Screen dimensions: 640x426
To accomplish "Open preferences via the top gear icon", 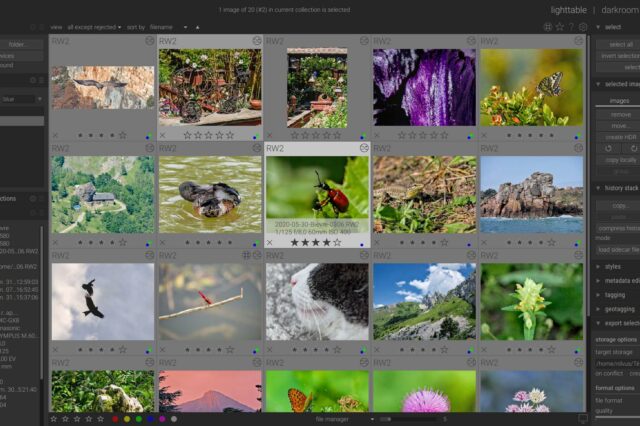I will tap(583, 27).
